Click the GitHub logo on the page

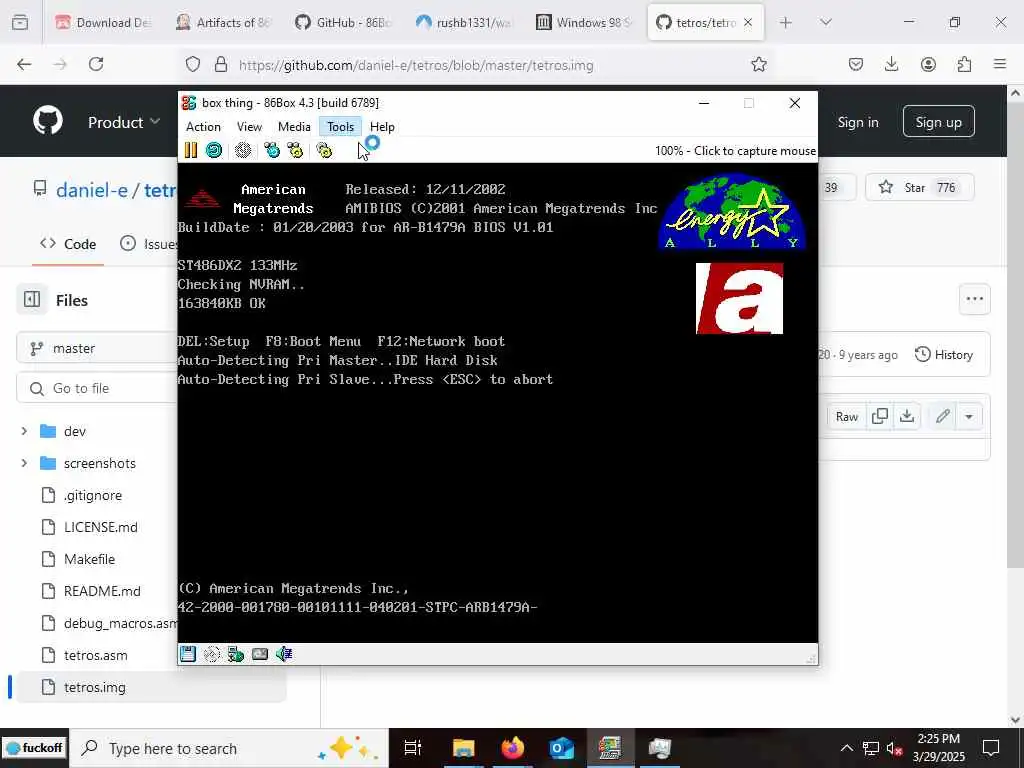[48, 121]
